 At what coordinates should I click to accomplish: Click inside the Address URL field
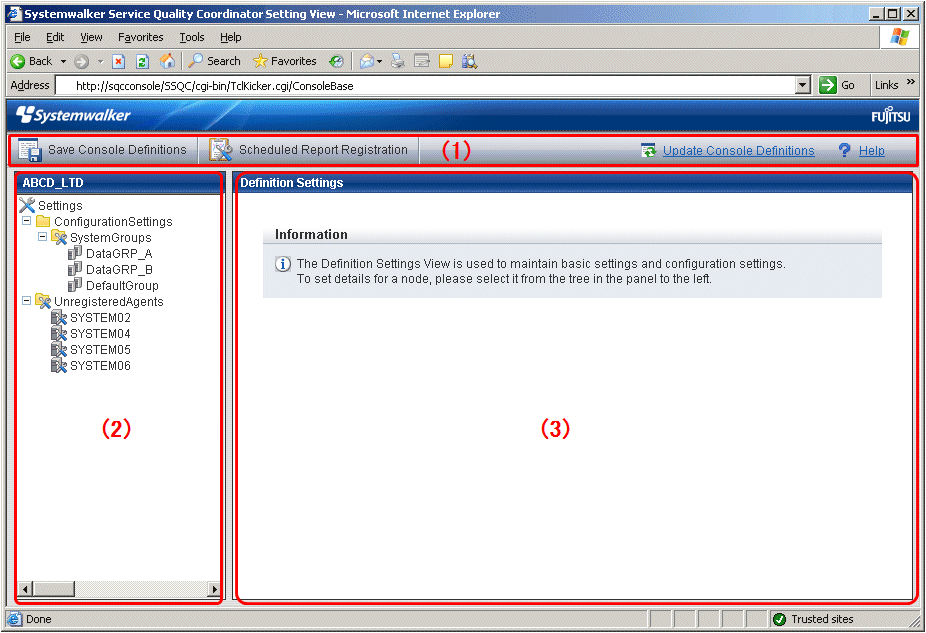(x=425, y=86)
